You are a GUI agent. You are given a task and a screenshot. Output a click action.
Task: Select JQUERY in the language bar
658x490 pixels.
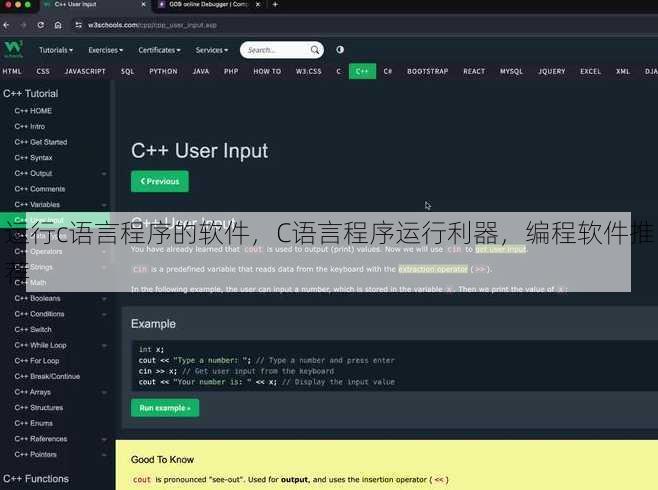coord(551,71)
